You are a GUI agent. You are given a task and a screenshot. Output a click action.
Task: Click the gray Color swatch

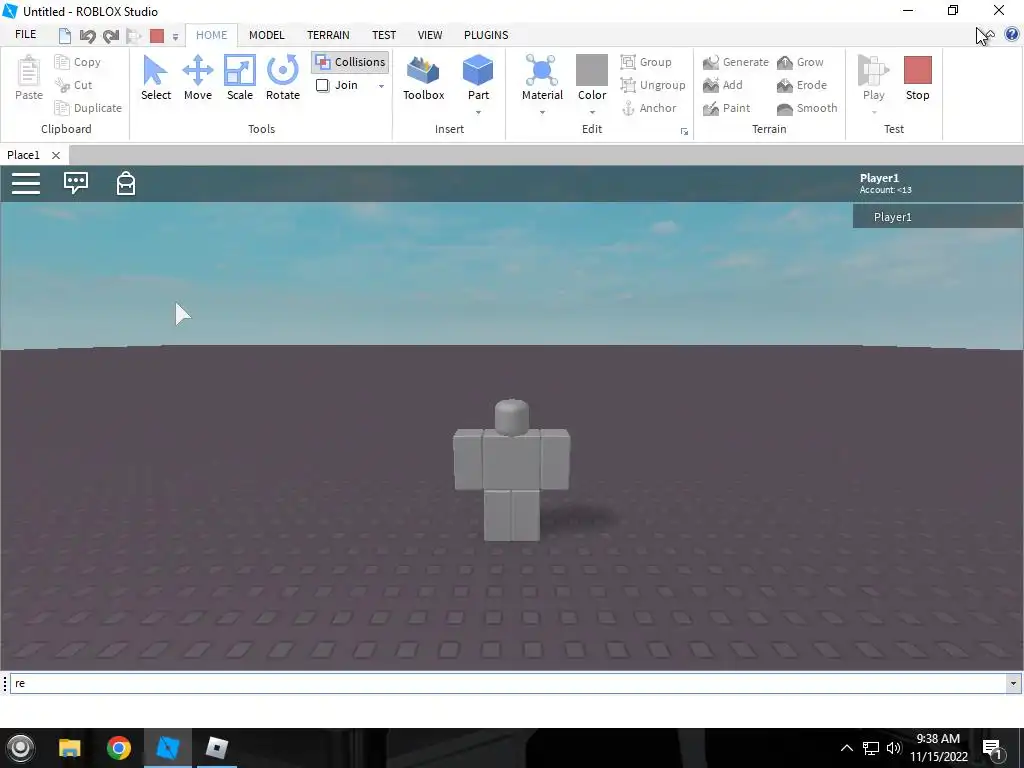tap(592, 71)
